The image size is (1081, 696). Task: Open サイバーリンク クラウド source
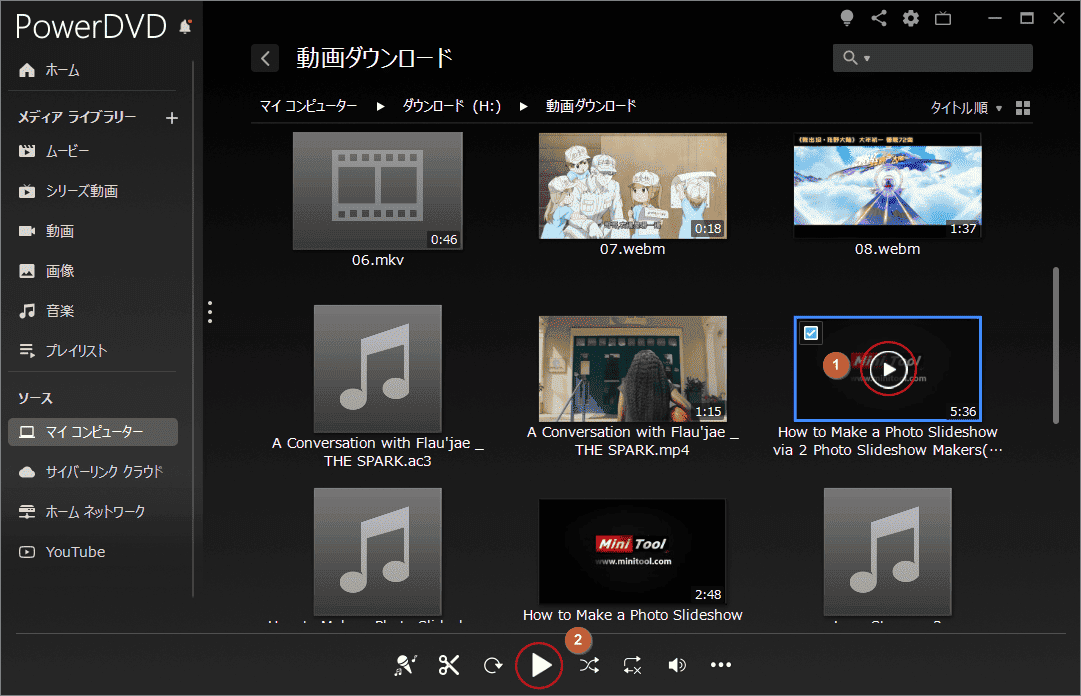click(92, 472)
